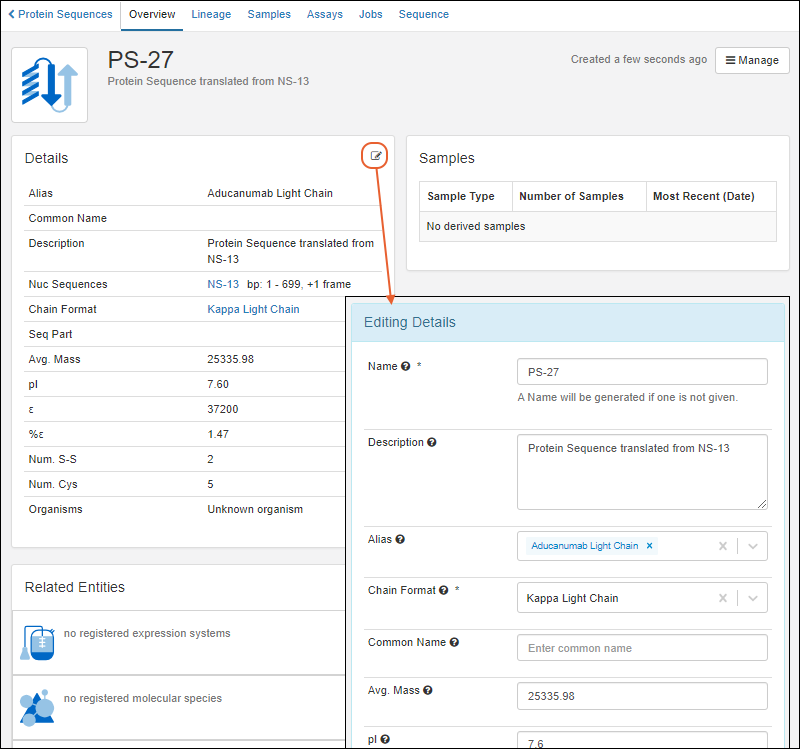
Task: Click the help icon beside Description label
Action: click(x=432, y=443)
